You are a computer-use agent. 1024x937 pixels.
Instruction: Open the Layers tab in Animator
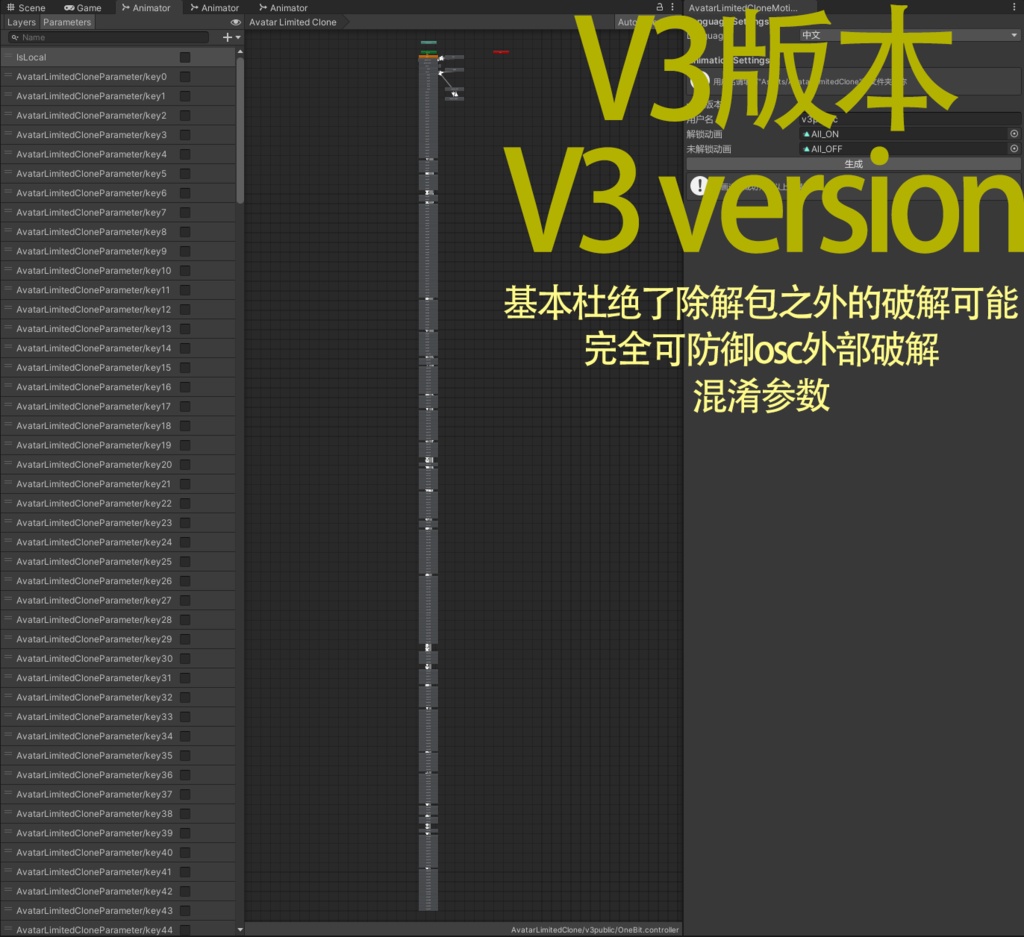(21, 22)
